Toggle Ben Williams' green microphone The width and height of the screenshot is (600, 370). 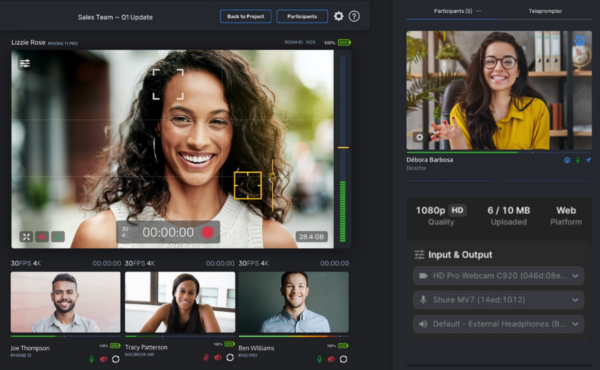(320, 359)
